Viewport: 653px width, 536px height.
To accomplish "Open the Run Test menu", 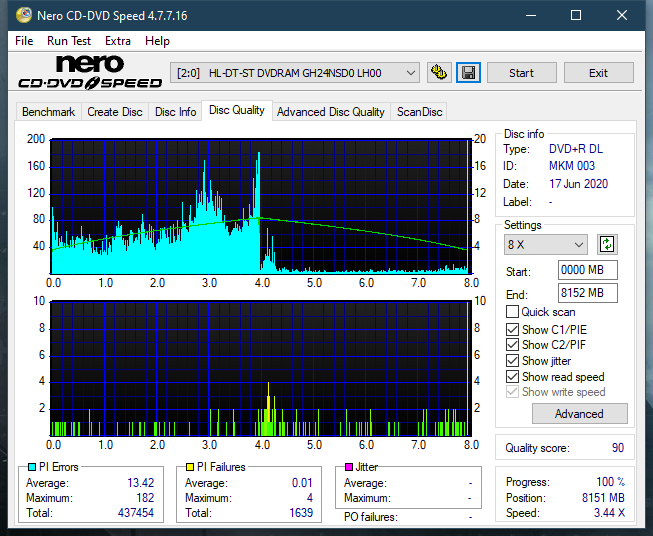I will 69,41.
